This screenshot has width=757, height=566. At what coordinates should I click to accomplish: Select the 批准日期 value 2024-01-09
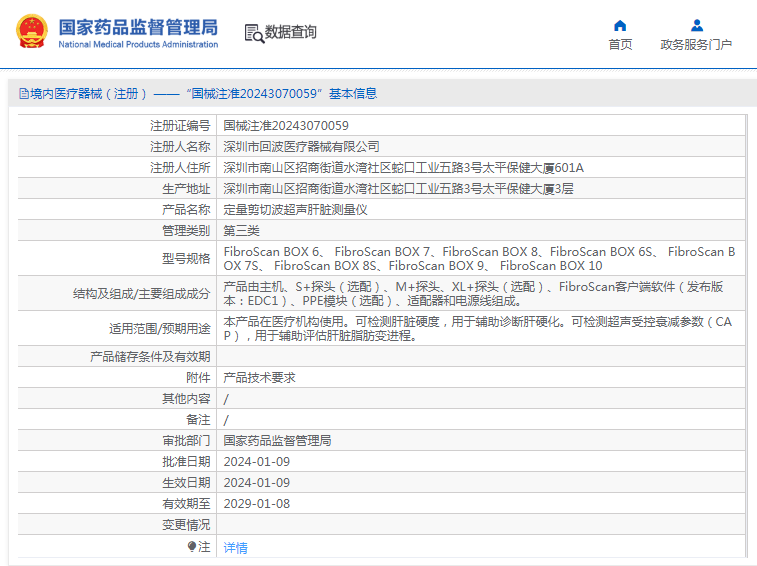[x=257, y=462]
